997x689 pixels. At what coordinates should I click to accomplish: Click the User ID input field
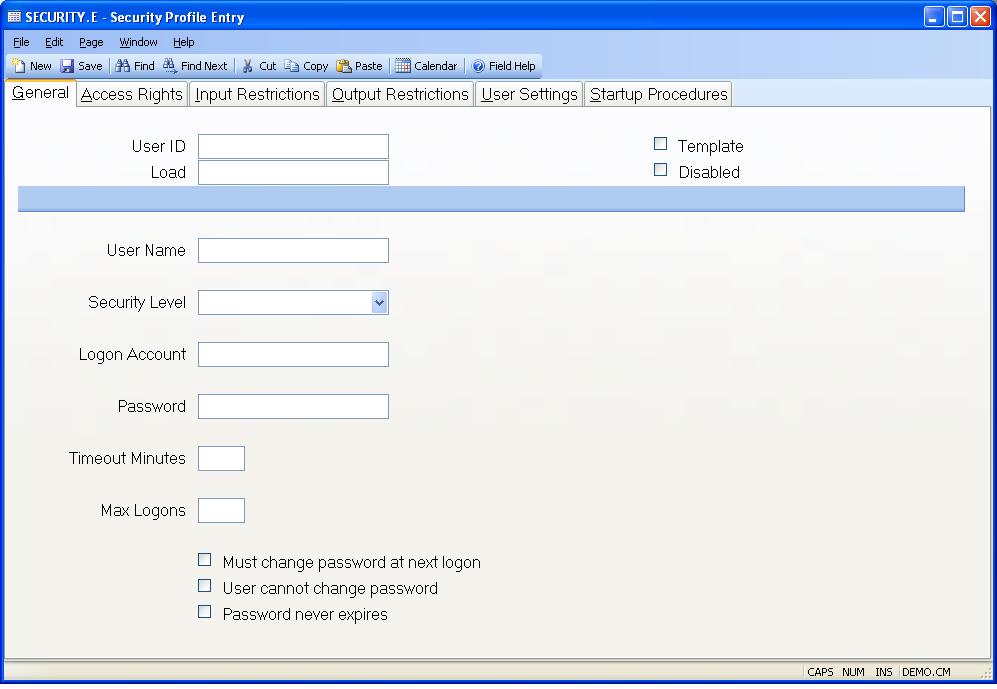coord(293,146)
